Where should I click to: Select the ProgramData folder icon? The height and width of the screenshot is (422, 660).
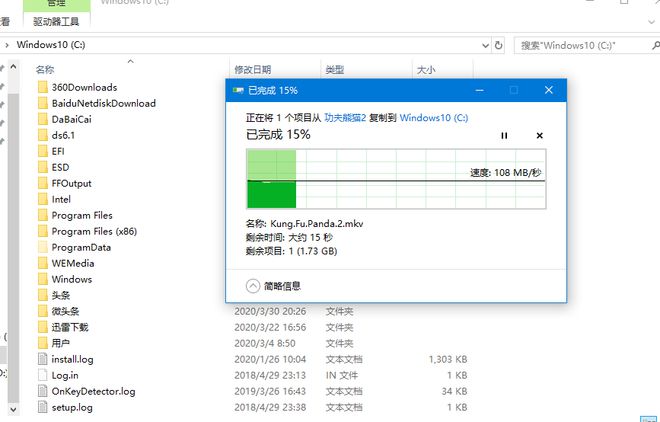click(x=43, y=247)
